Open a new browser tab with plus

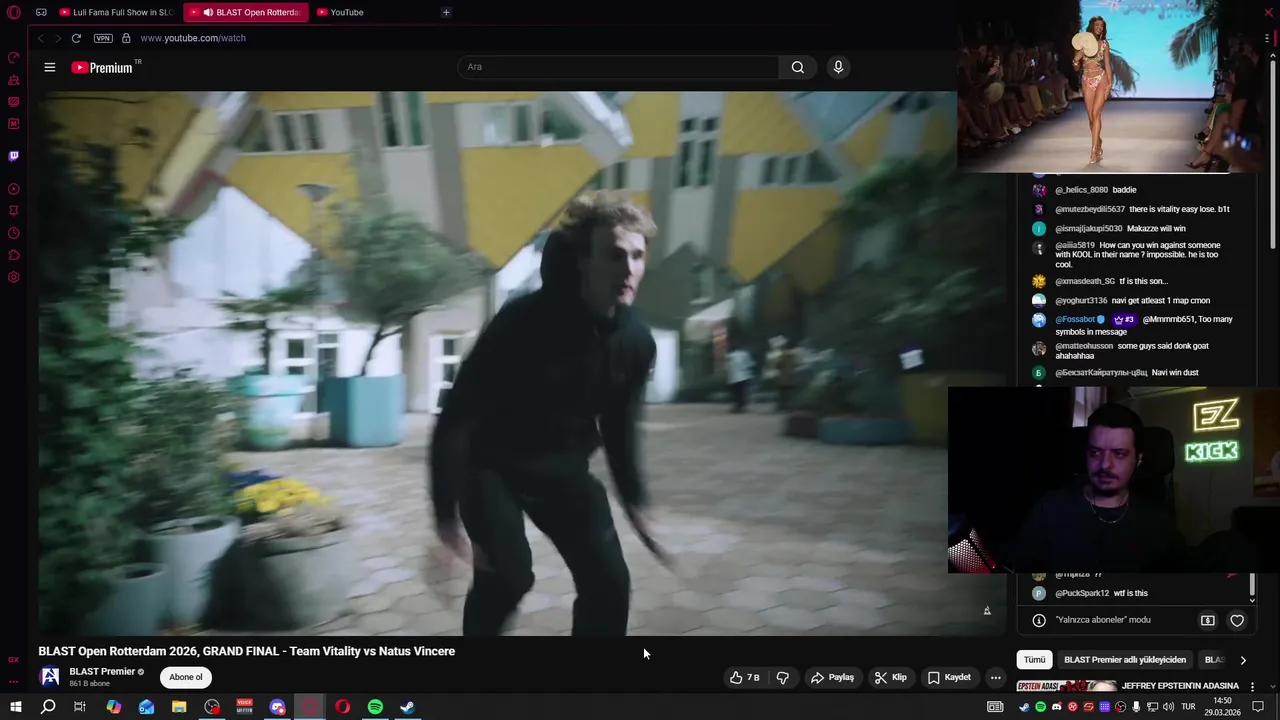(x=446, y=12)
